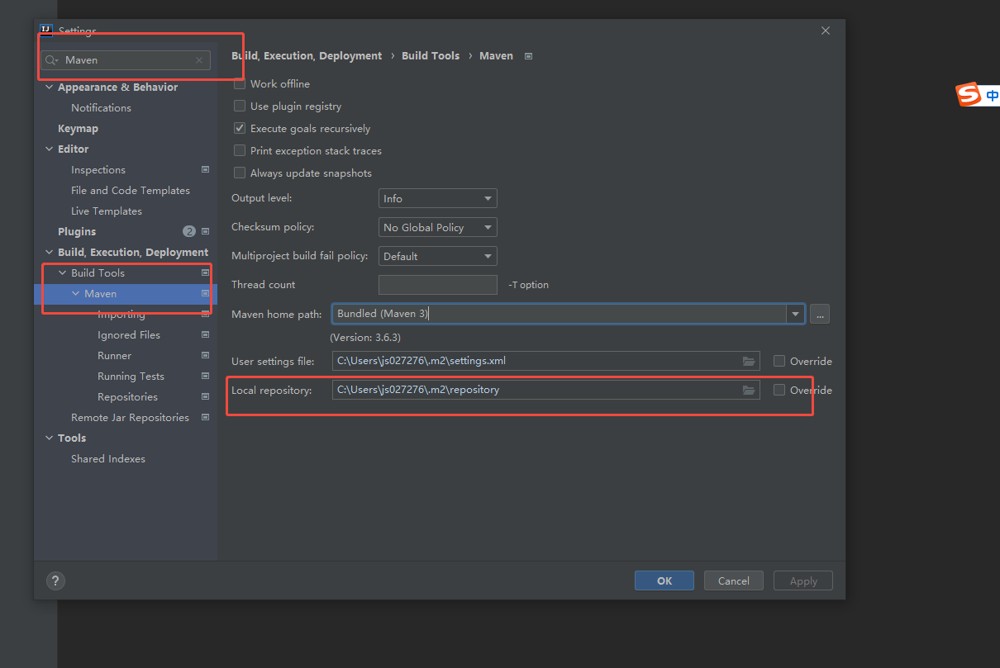Open Plugins settings page

[77, 232]
